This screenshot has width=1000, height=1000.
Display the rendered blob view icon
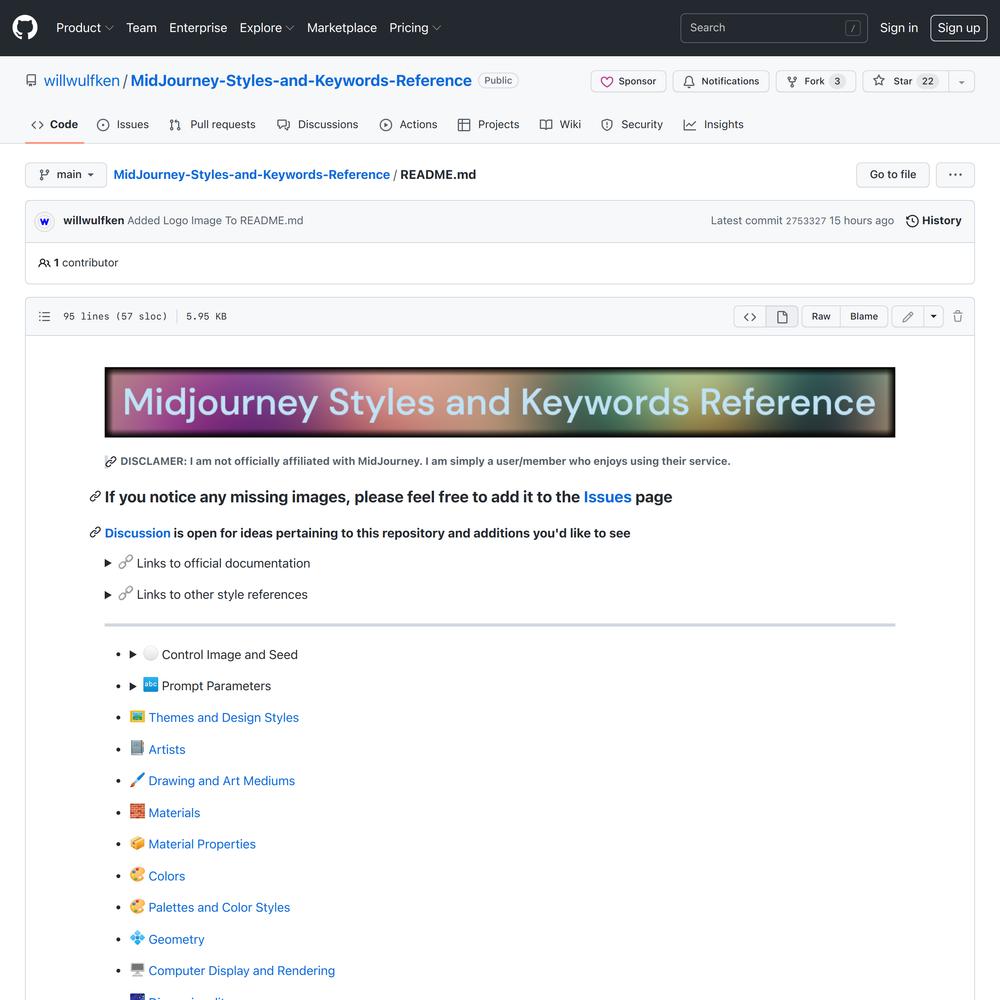tap(782, 316)
